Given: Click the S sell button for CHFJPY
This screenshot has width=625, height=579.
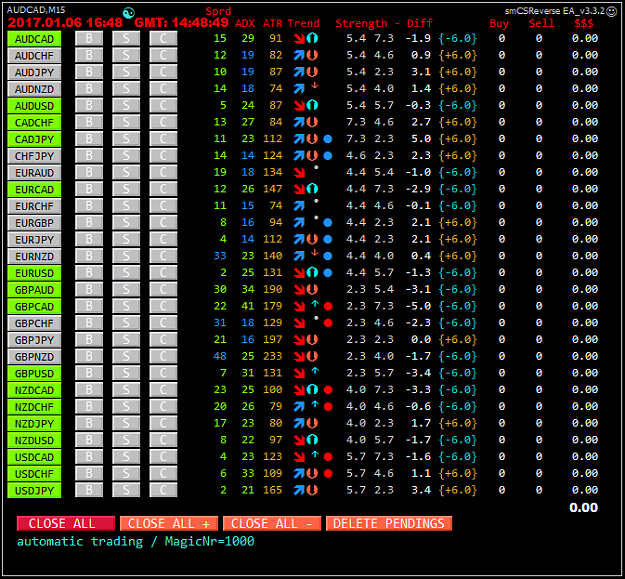Looking at the screenshot, I should pos(126,156).
